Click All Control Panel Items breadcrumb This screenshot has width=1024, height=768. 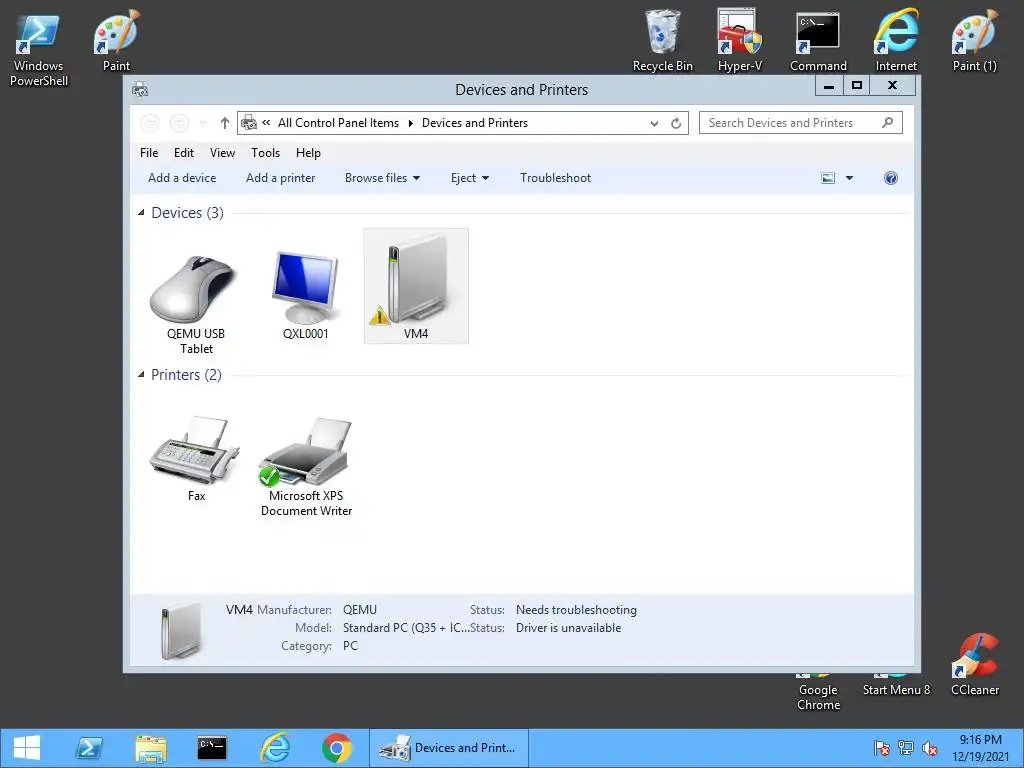(x=338, y=123)
